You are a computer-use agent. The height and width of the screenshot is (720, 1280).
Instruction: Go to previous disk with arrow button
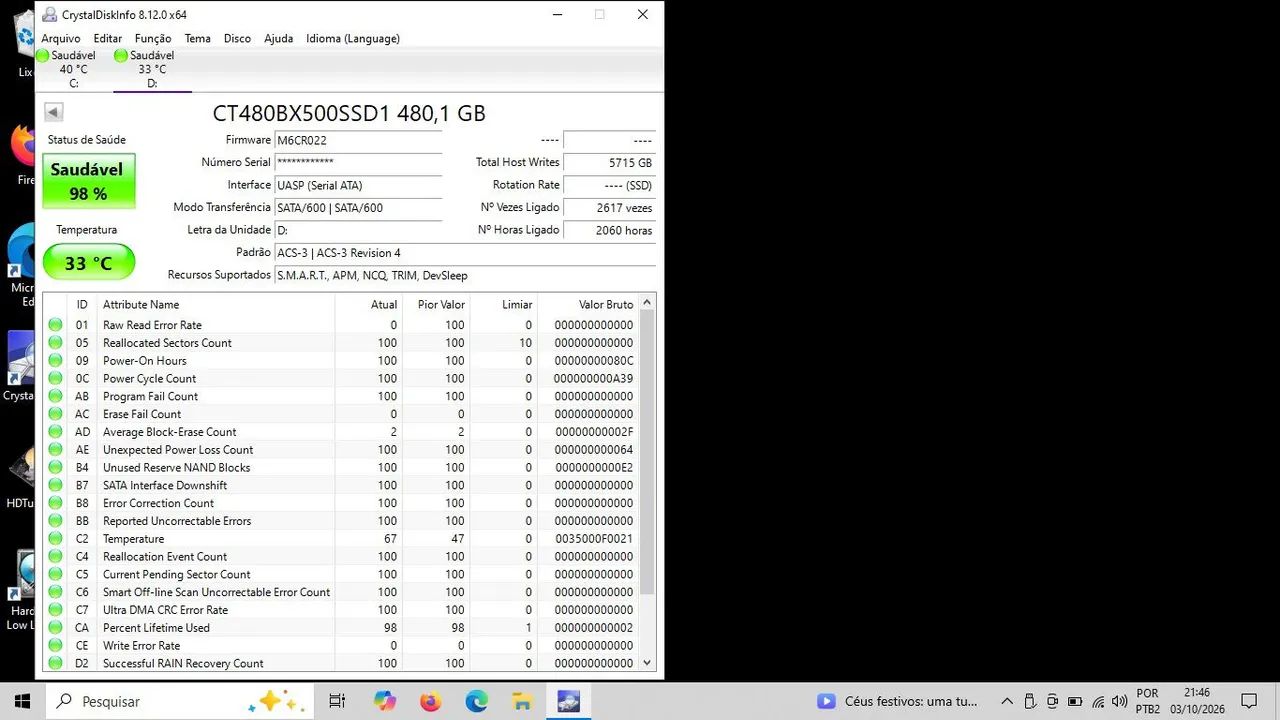(54, 113)
